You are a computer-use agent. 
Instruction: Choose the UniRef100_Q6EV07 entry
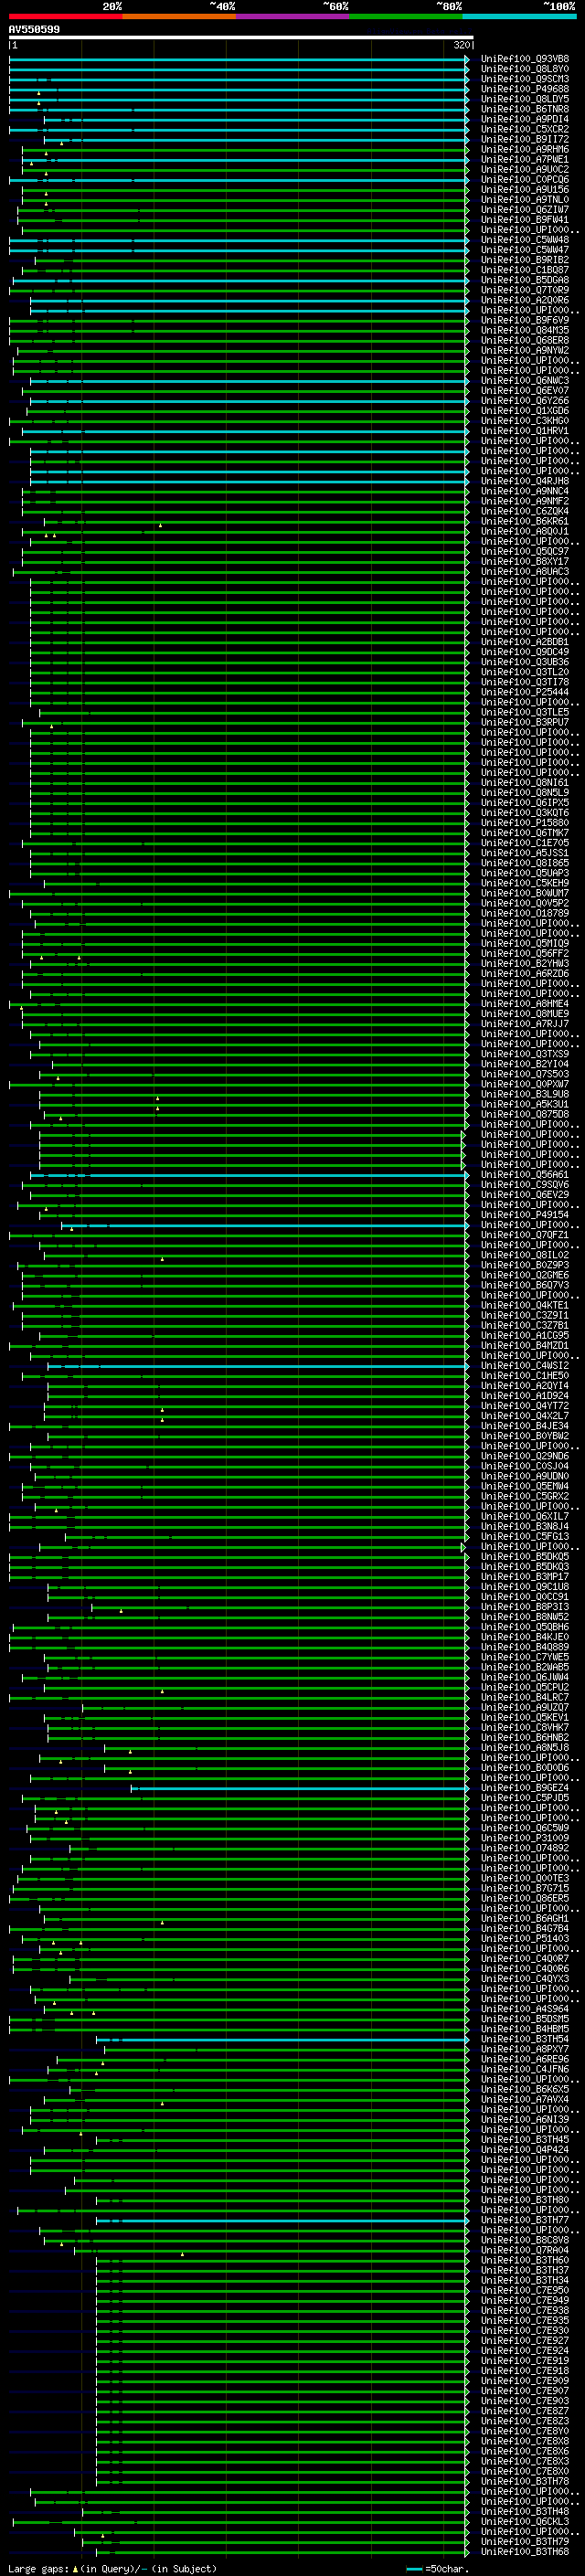point(525,391)
